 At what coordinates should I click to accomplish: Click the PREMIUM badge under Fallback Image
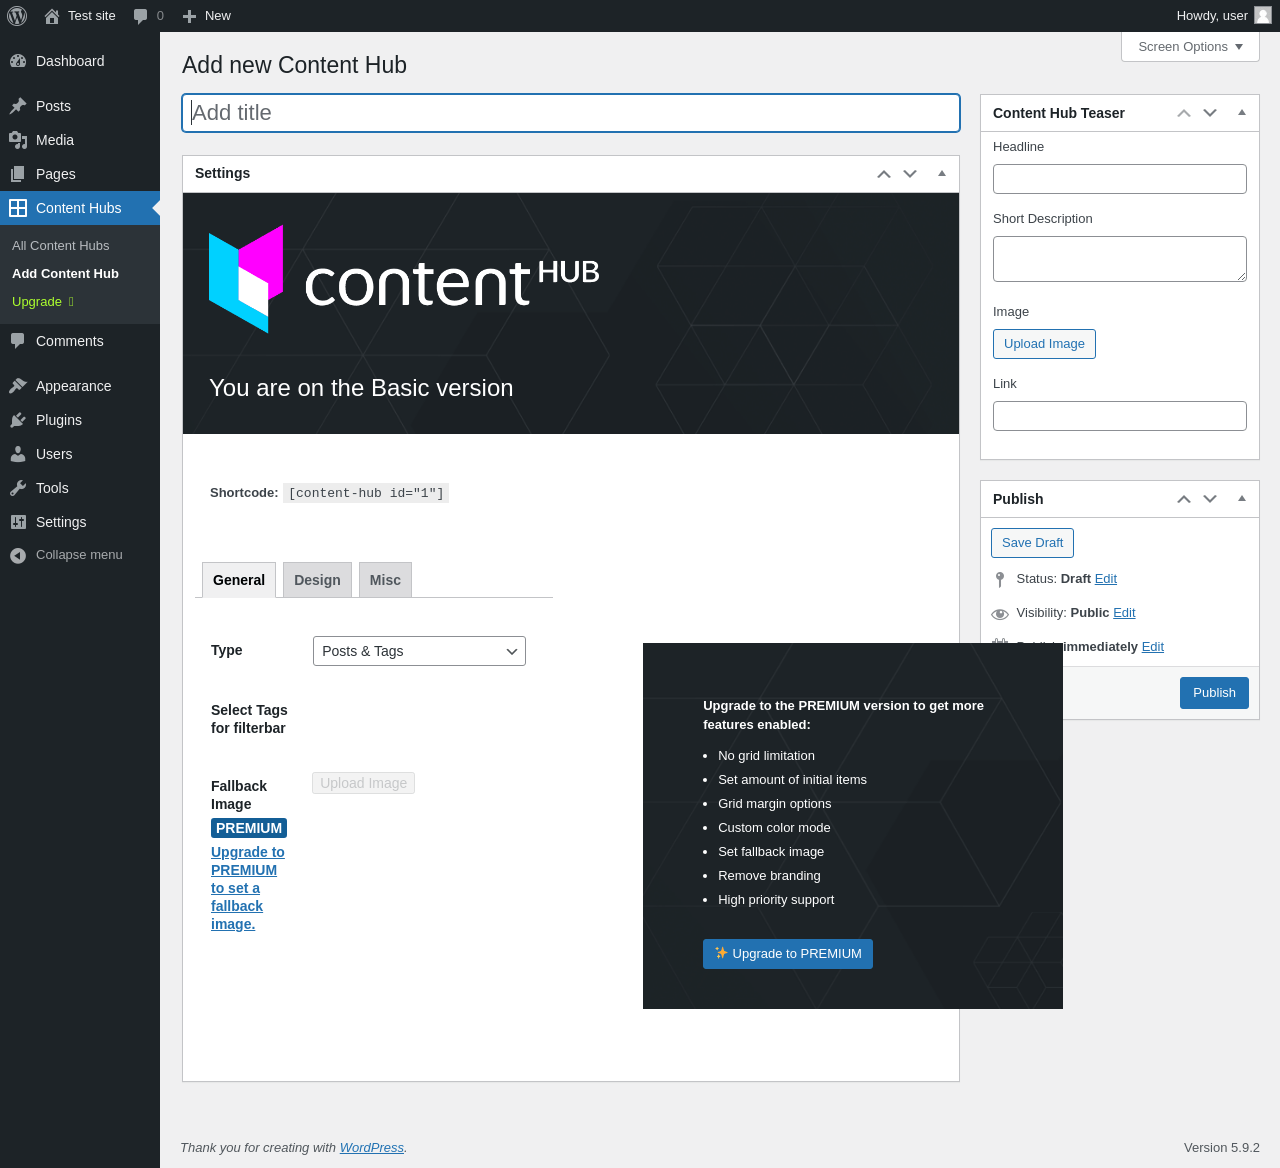[249, 828]
